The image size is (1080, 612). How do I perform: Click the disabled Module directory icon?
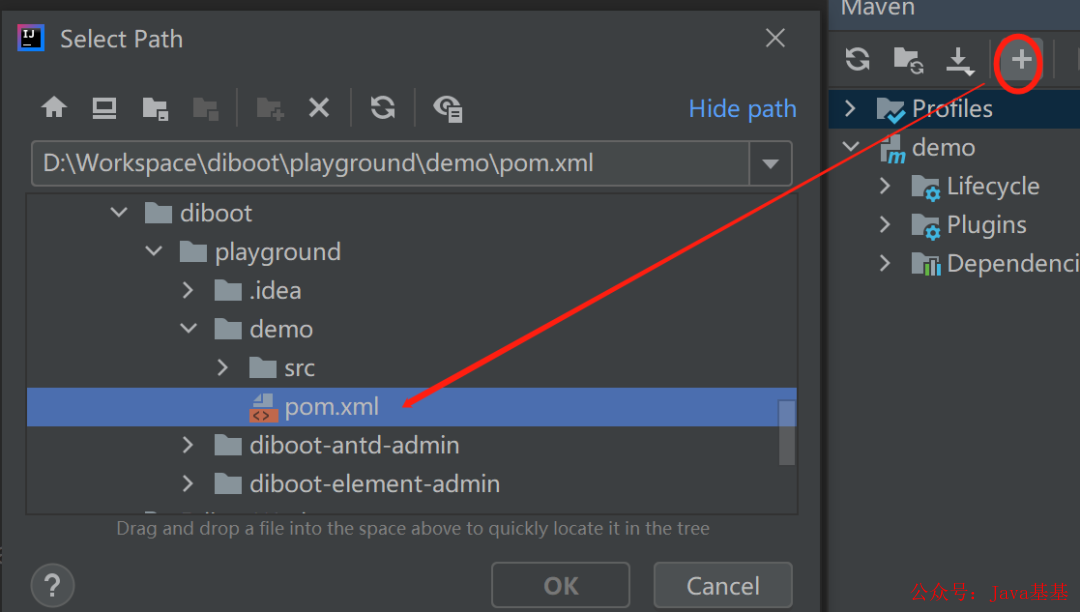pyautogui.click(x=205, y=109)
